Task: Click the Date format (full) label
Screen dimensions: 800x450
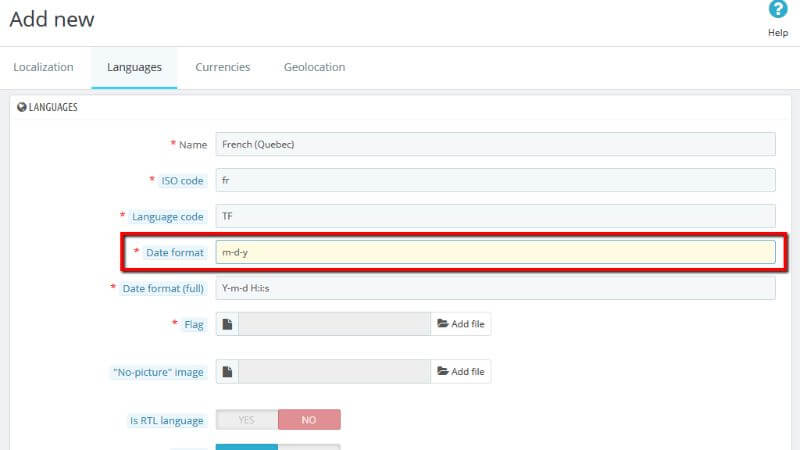Action: 163,289
